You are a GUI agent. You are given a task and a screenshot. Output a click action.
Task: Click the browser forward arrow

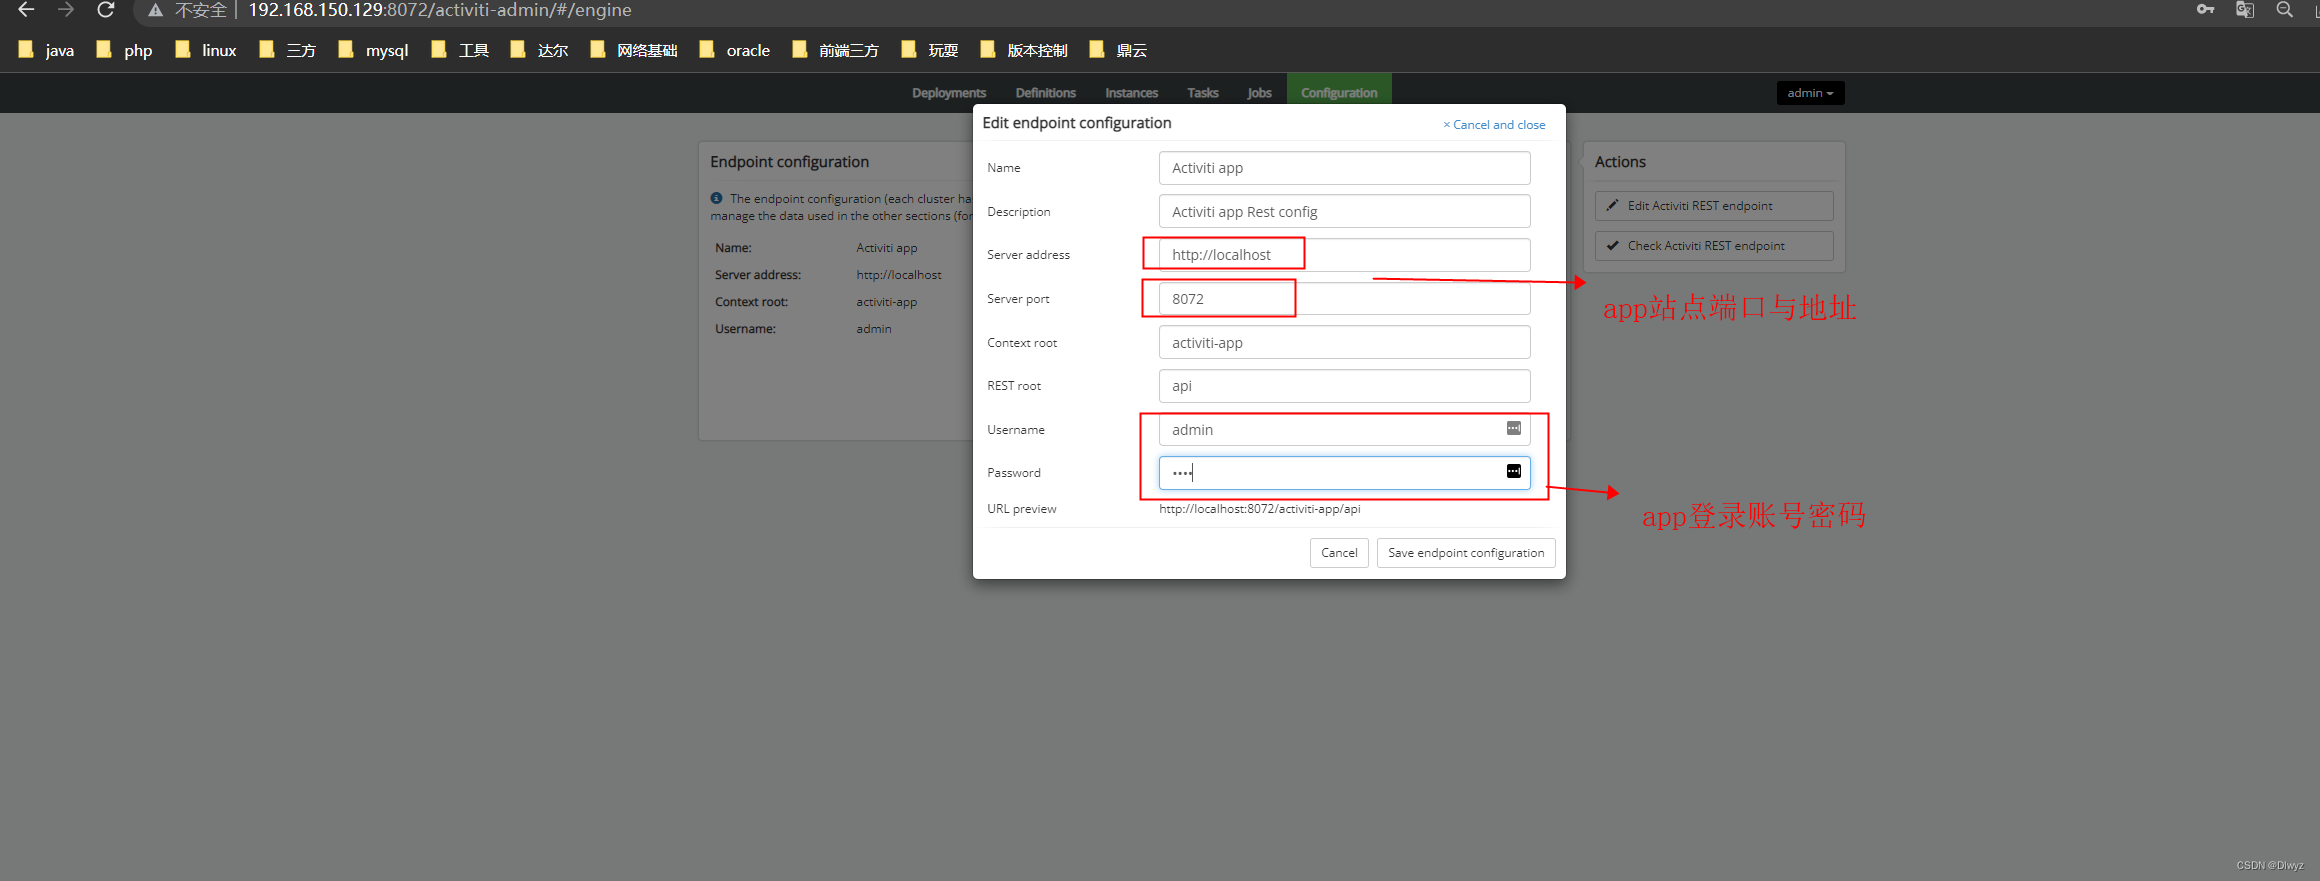pyautogui.click(x=66, y=10)
